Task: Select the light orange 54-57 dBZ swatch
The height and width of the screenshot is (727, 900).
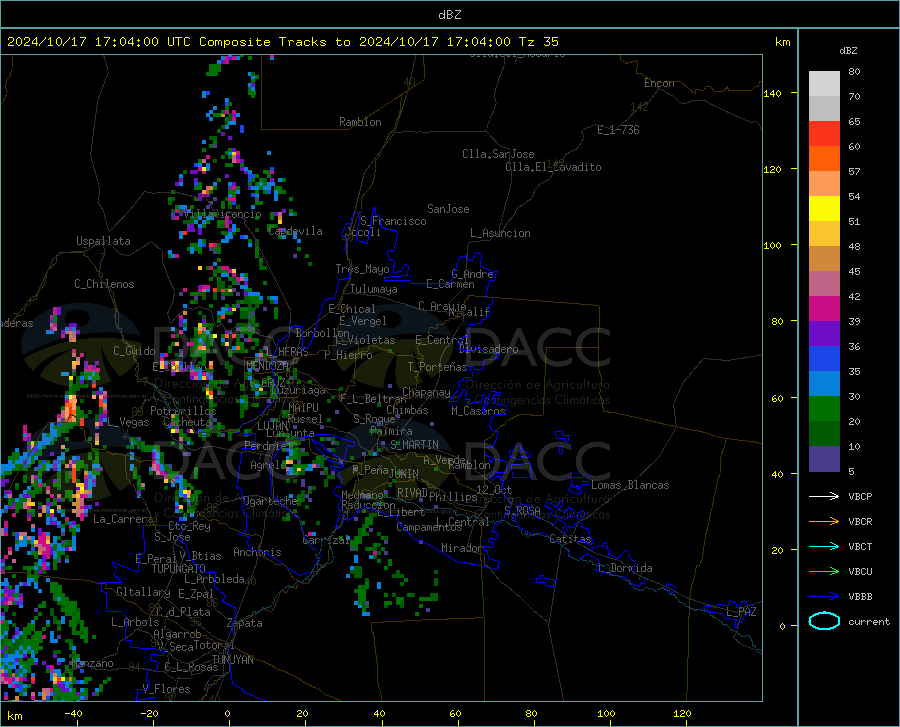Action: point(824,184)
